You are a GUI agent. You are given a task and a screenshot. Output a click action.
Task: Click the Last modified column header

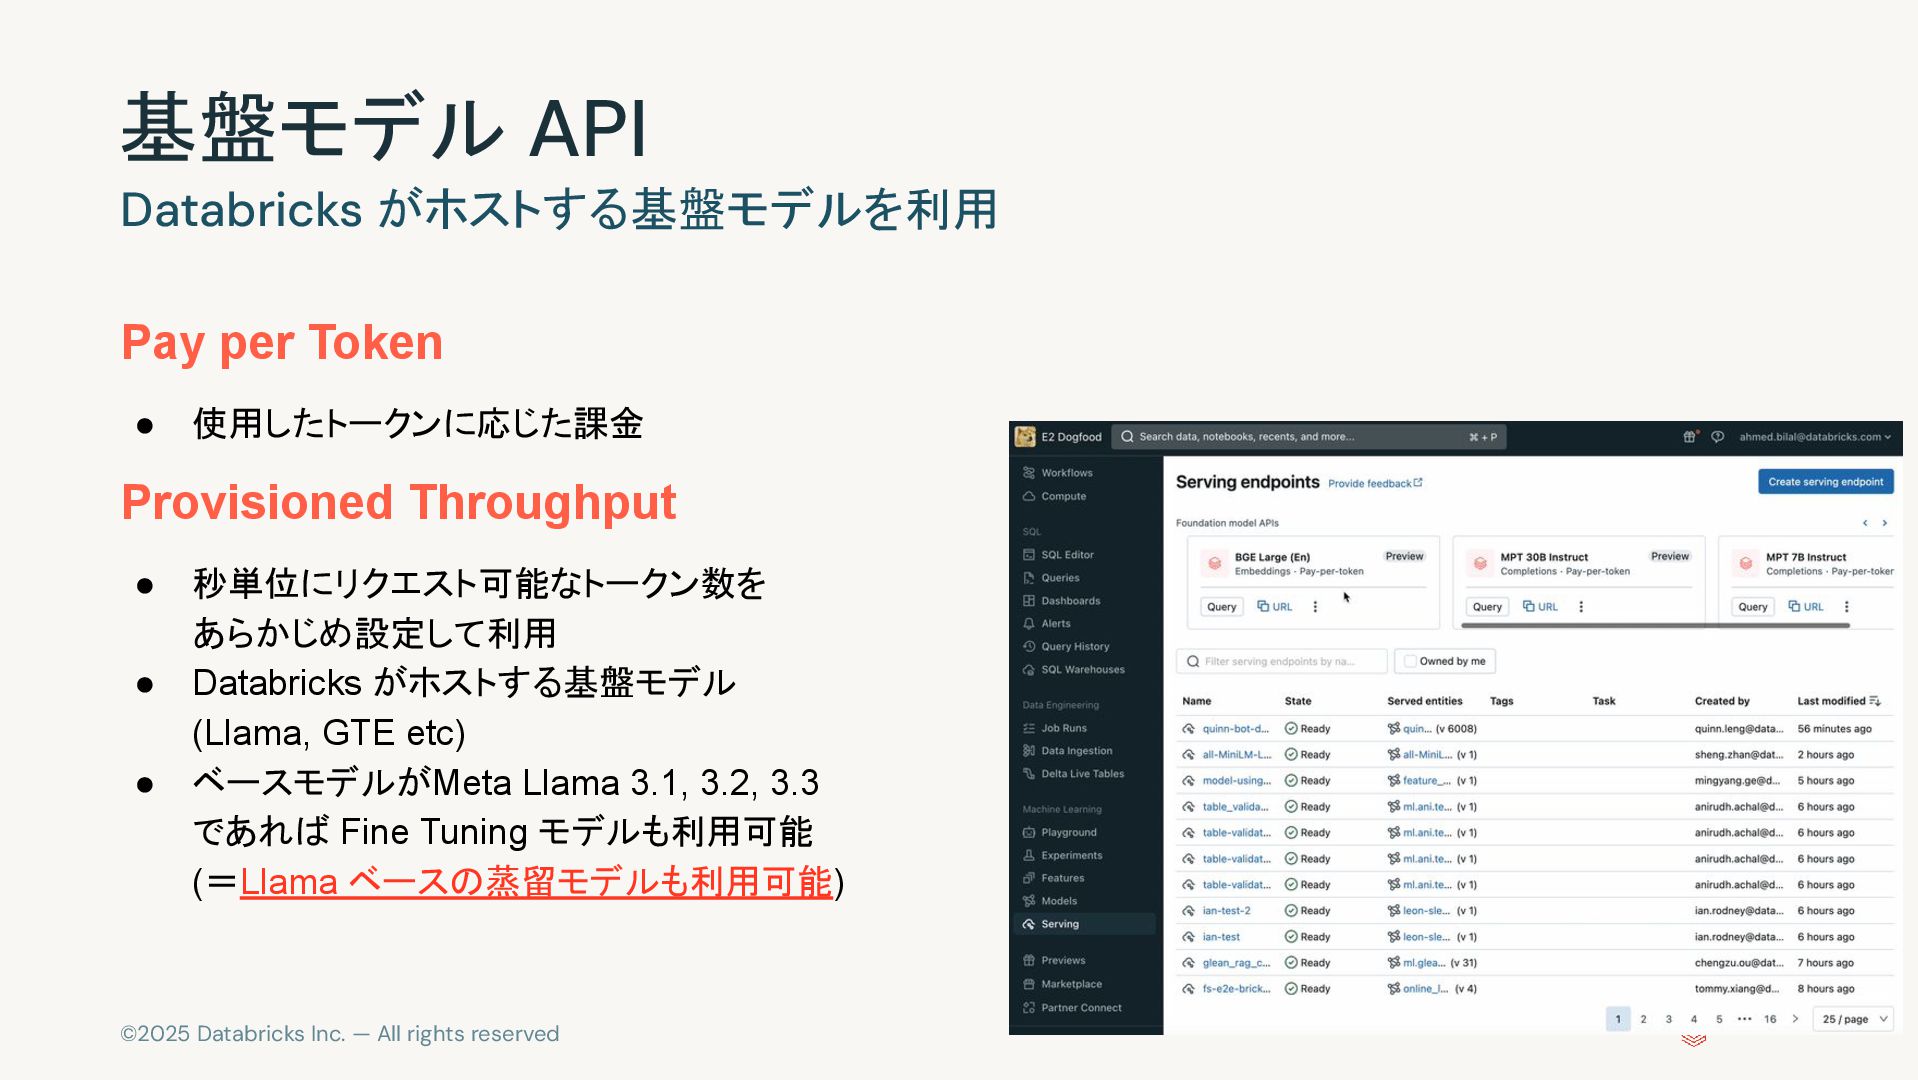[x=1831, y=701]
